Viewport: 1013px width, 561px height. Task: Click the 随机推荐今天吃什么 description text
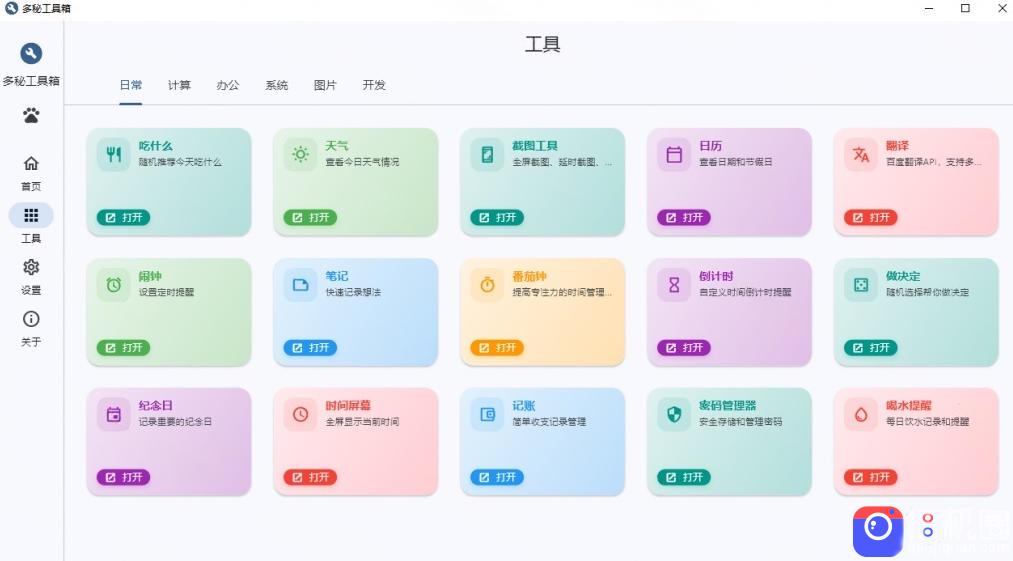[x=180, y=162]
